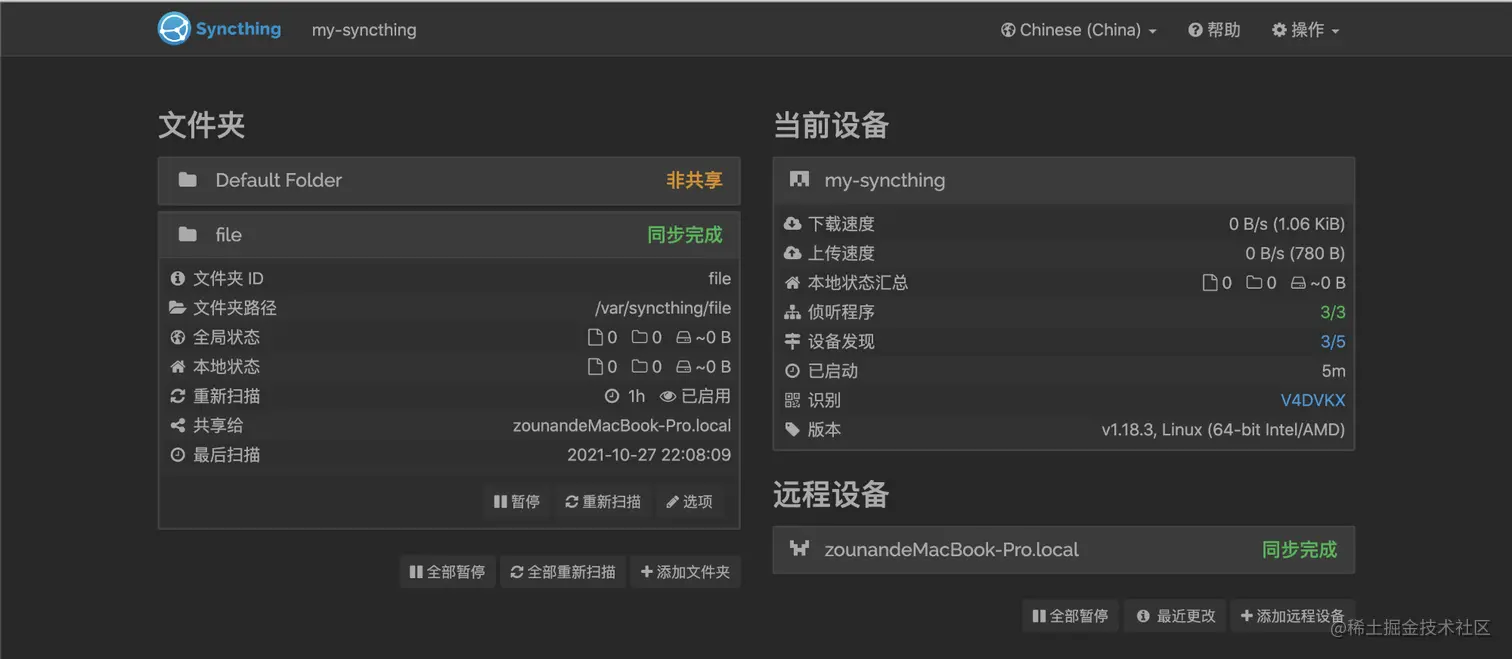Open the 操作 actions dropdown menu
This screenshot has width=1512, height=659.
coord(1305,30)
